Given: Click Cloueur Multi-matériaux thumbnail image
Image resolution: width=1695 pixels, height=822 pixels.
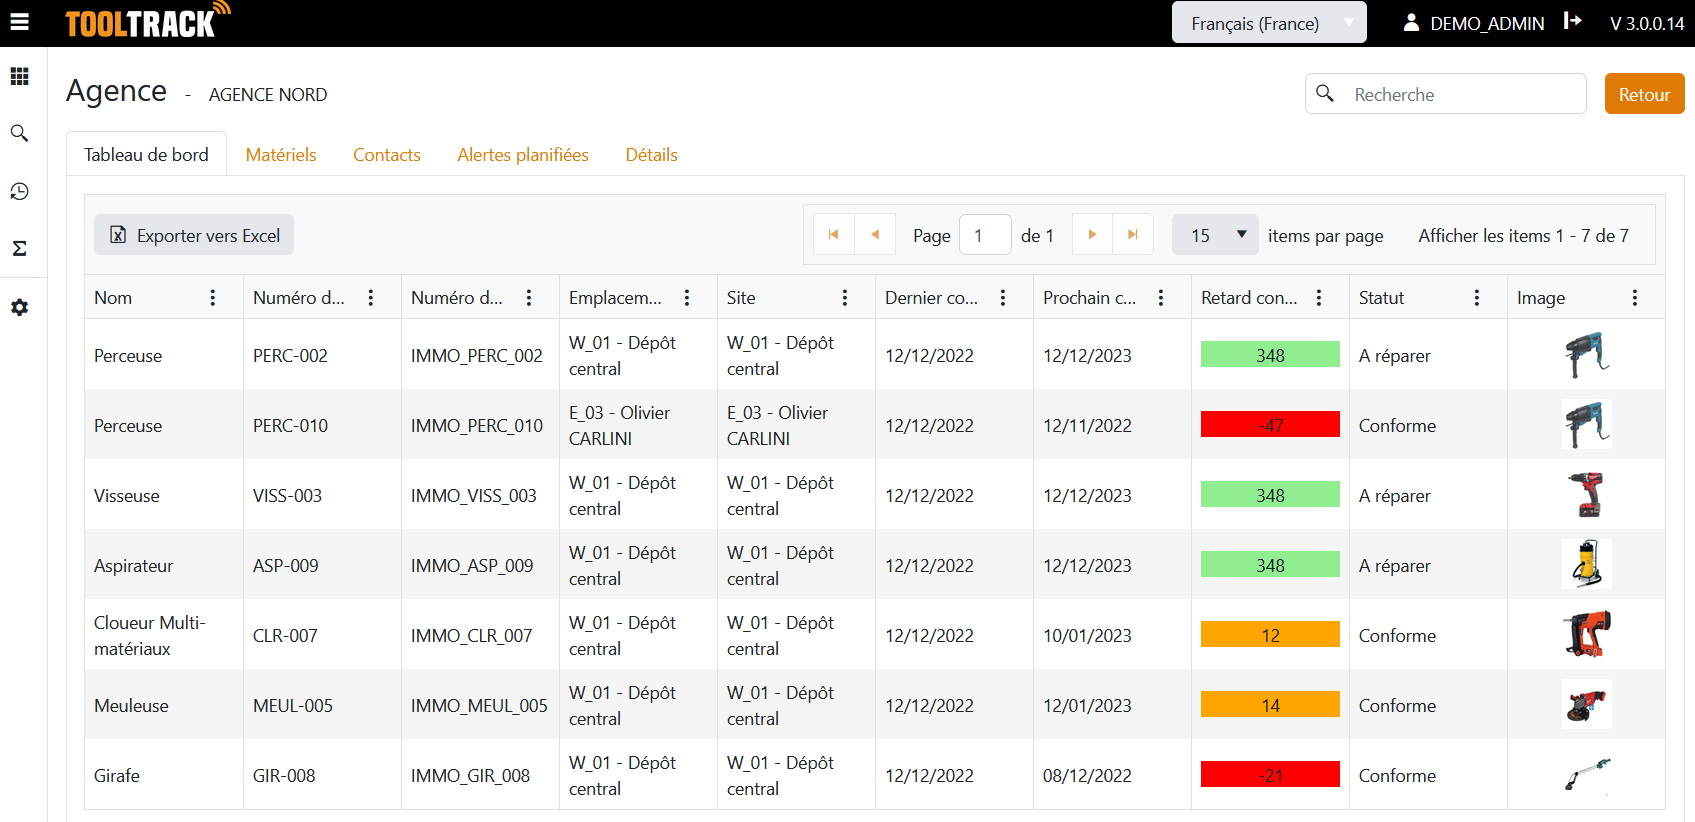Looking at the screenshot, I should [1587, 635].
